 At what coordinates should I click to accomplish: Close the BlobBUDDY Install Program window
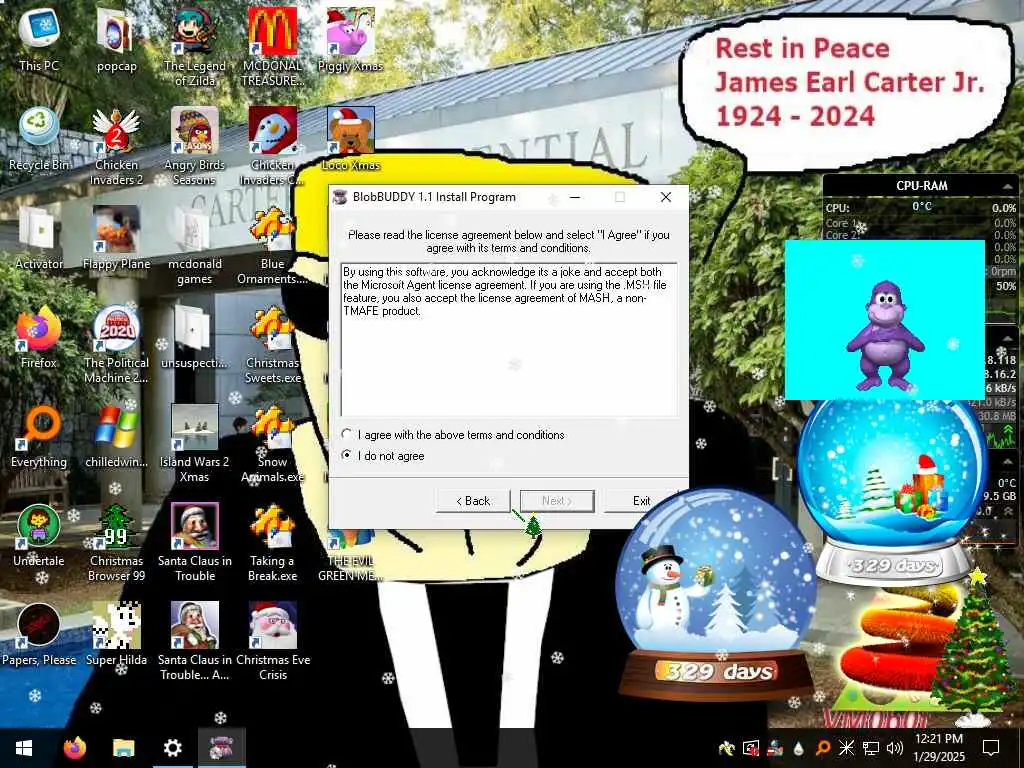tap(665, 197)
